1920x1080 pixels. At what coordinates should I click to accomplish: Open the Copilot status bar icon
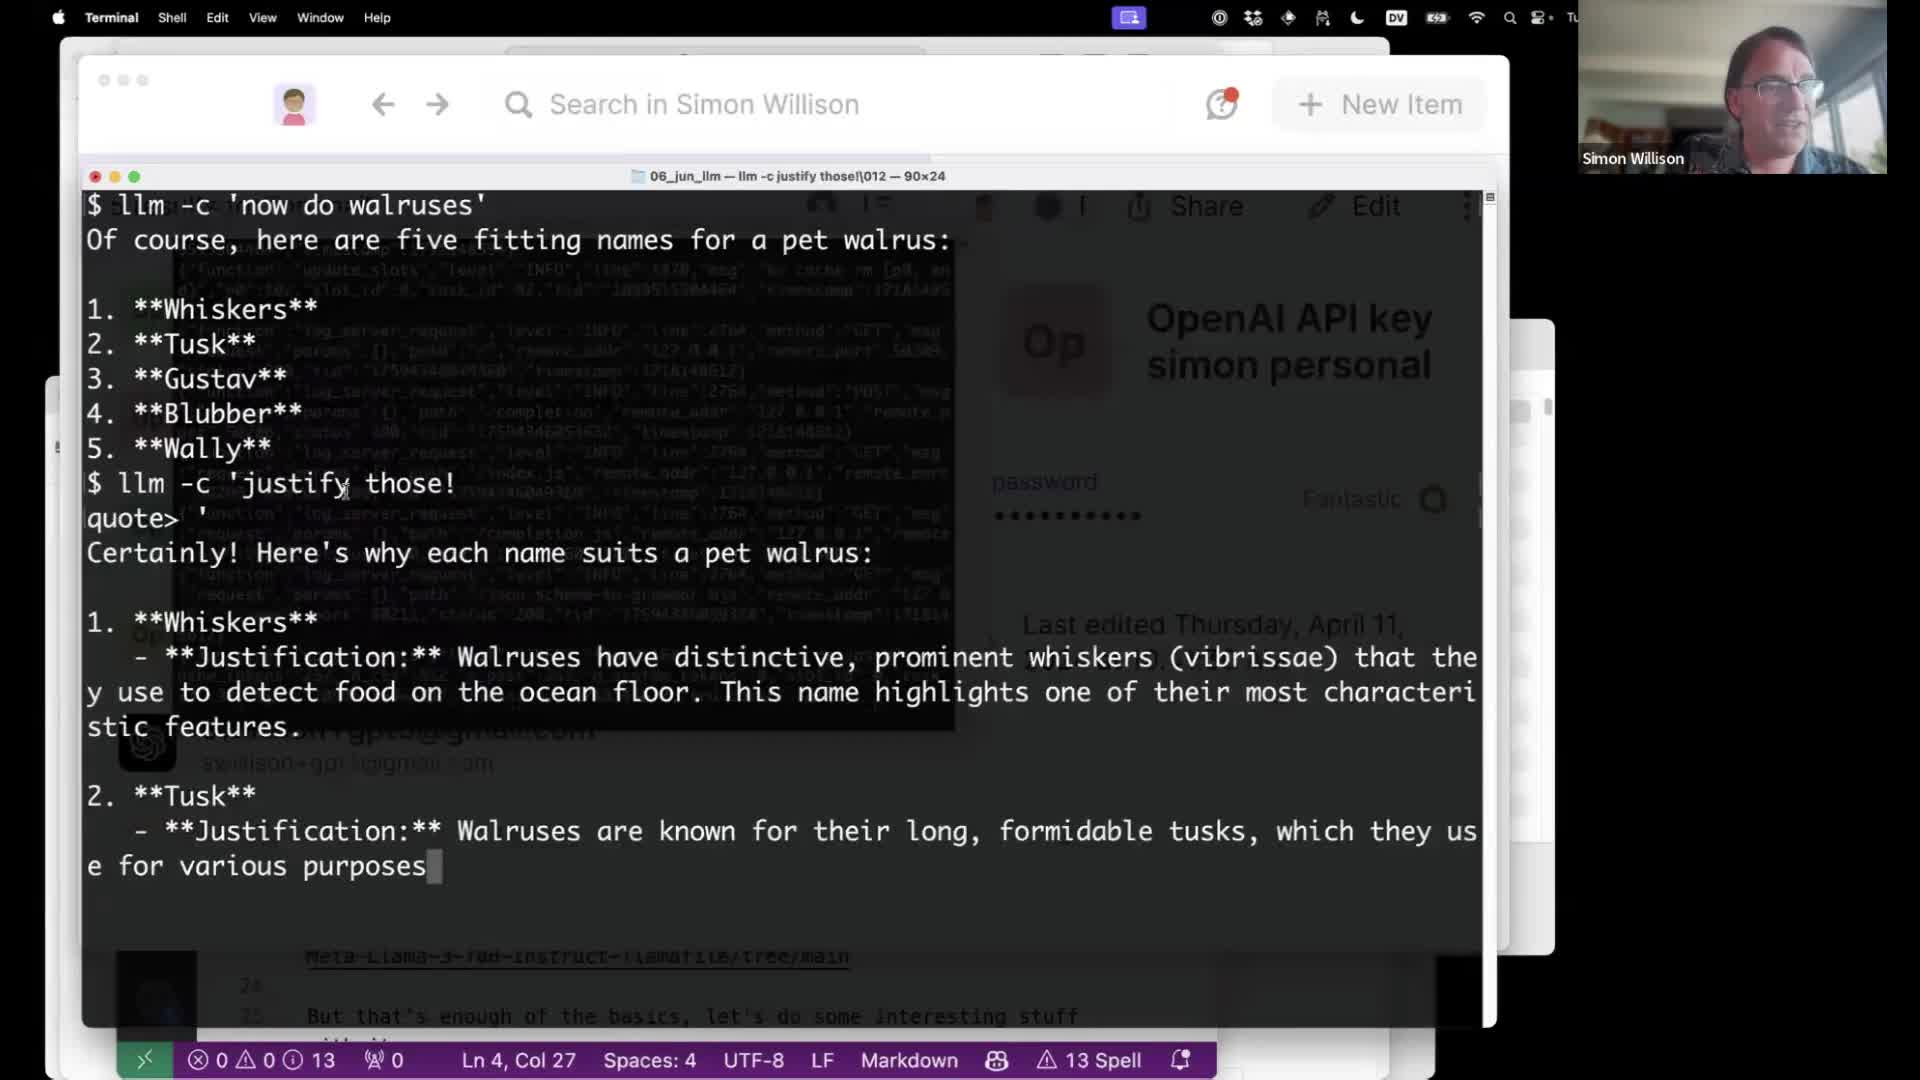[996, 1060]
